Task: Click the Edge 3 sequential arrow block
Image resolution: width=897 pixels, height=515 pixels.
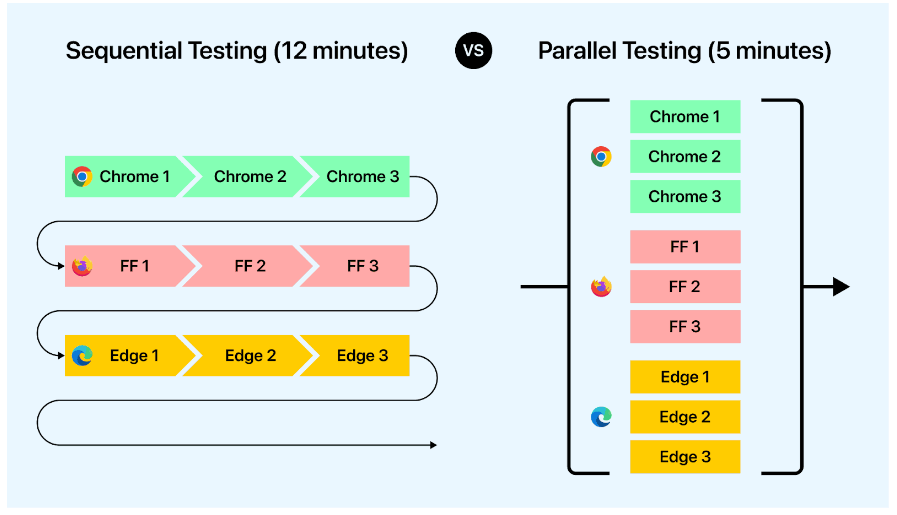Action: click(x=358, y=355)
